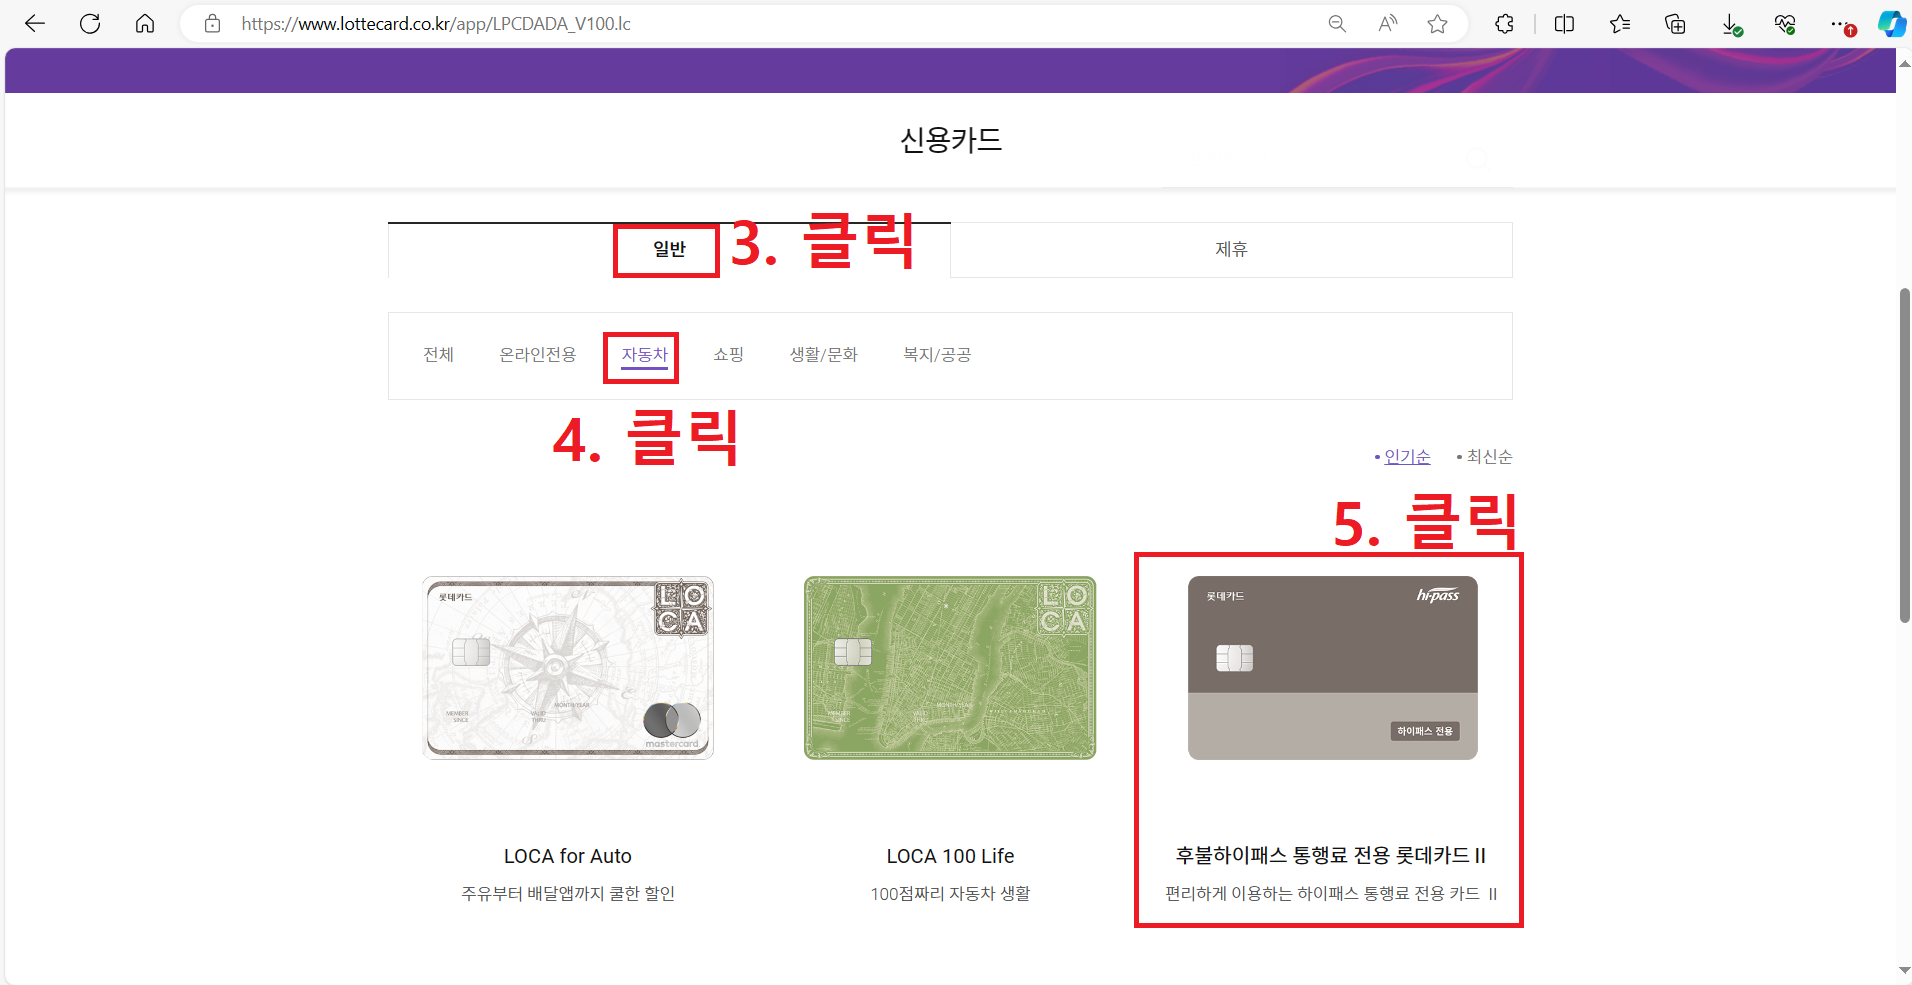Screen dimensions: 1912x985
Task: Open the settings and more menu
Action: [x=1842, y=24]
